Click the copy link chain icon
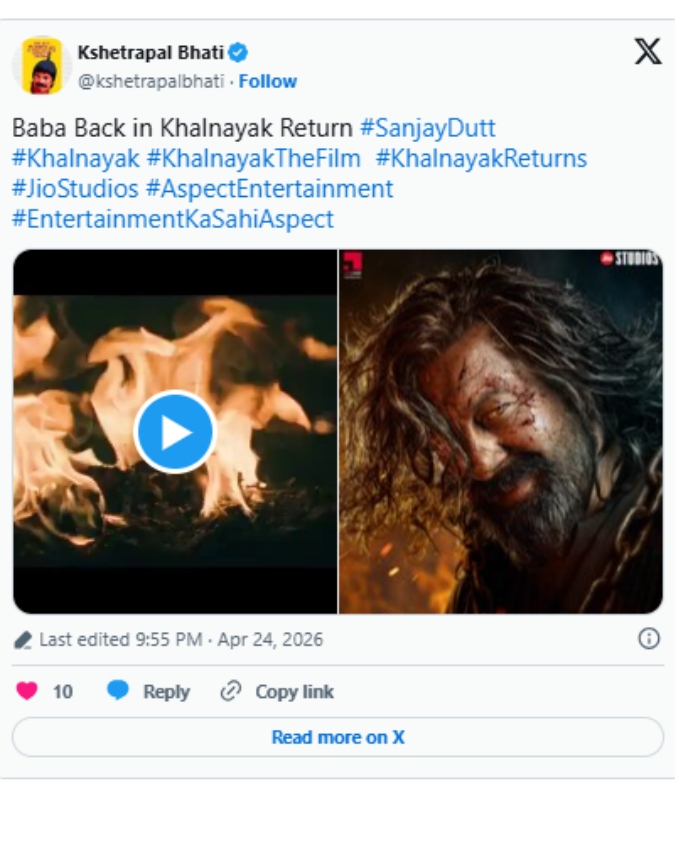The height and width of the screenshot is (850, 675). (231, 691)
